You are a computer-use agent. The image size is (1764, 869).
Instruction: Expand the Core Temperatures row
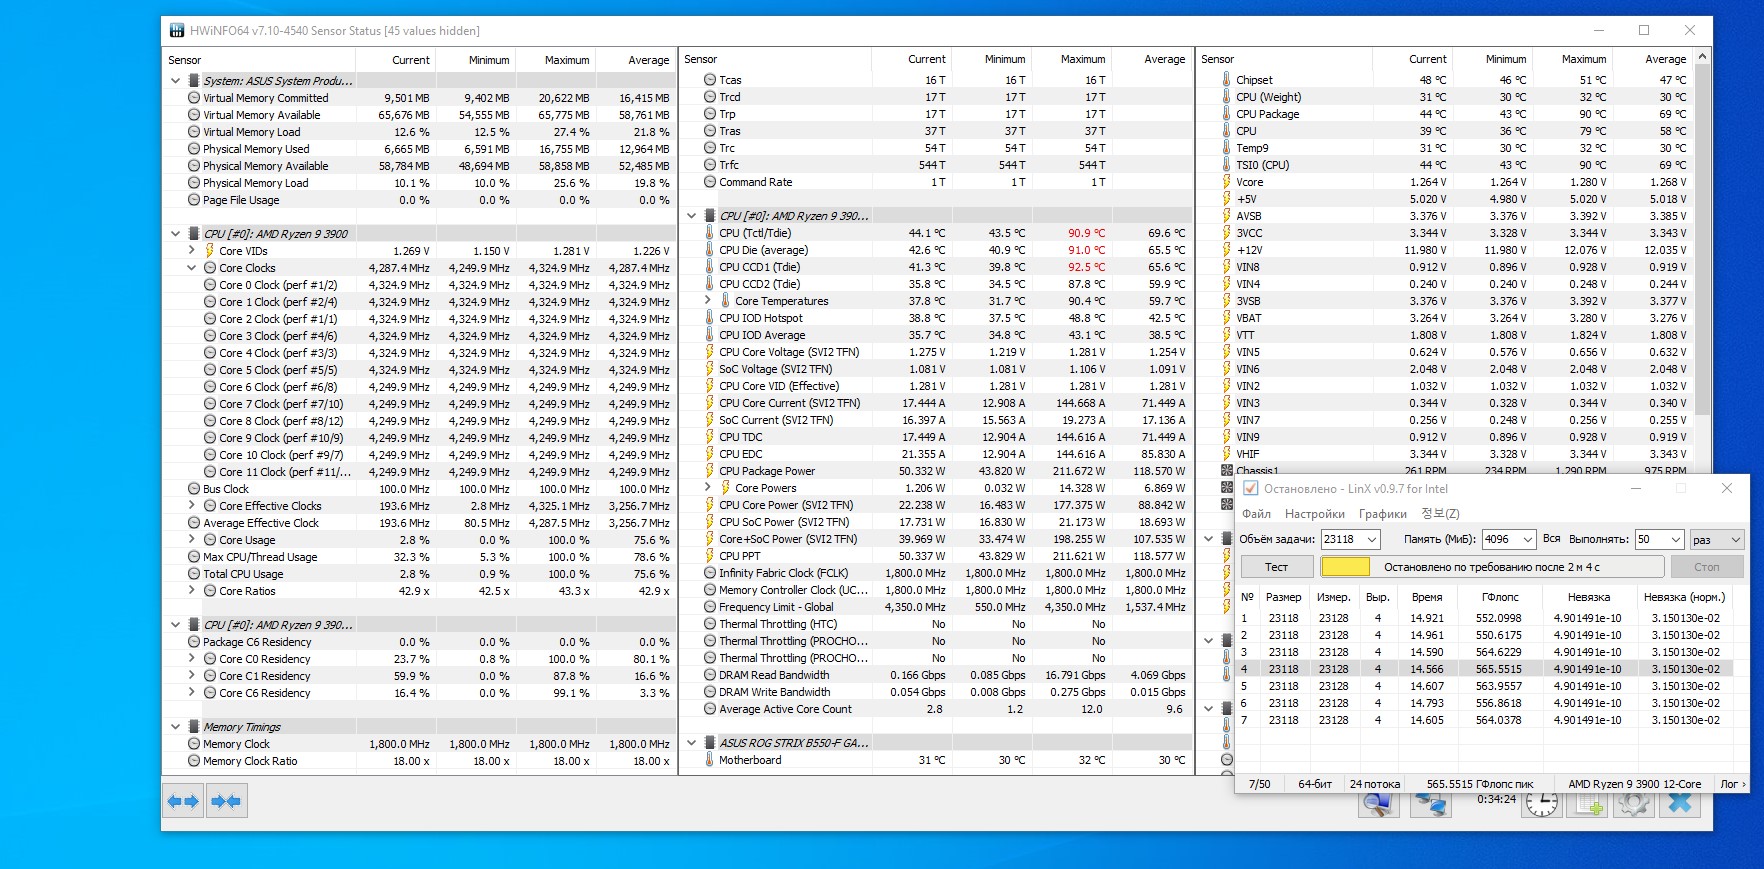coord(708,301)
